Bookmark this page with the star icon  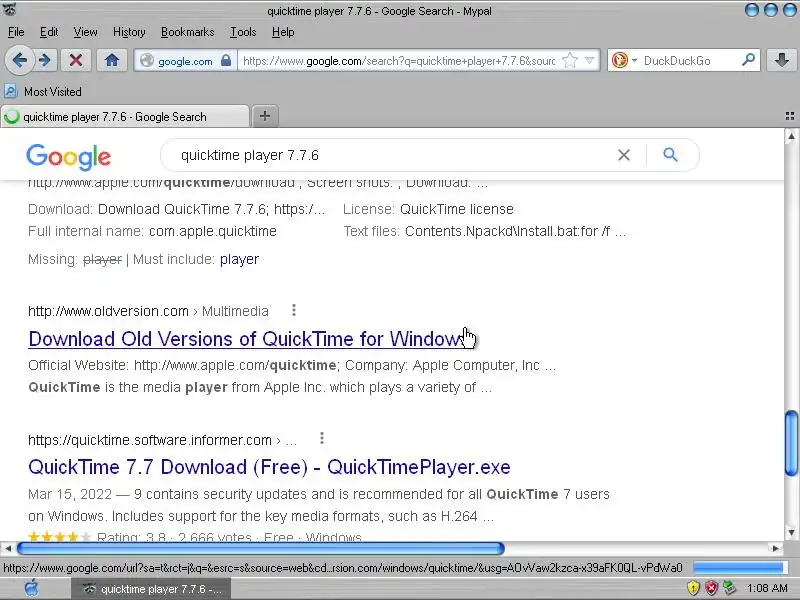[x=569, y=61]
